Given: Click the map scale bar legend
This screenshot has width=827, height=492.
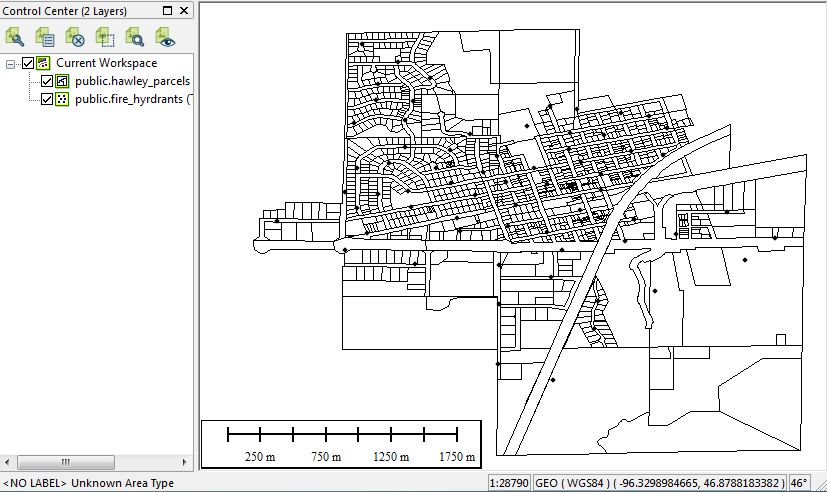Looking at the screenshot, I should click(x=341, y=444).
